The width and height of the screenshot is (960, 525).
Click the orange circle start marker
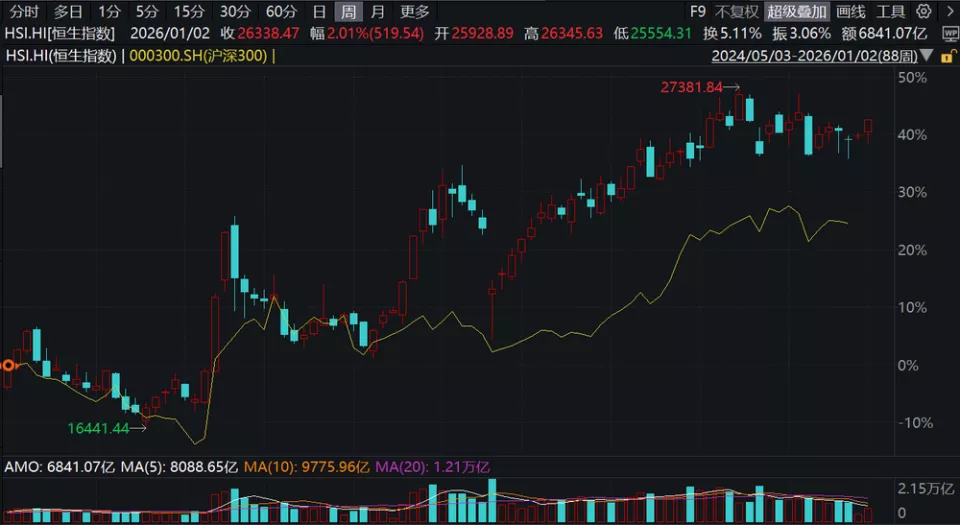[x=8, y=366]
